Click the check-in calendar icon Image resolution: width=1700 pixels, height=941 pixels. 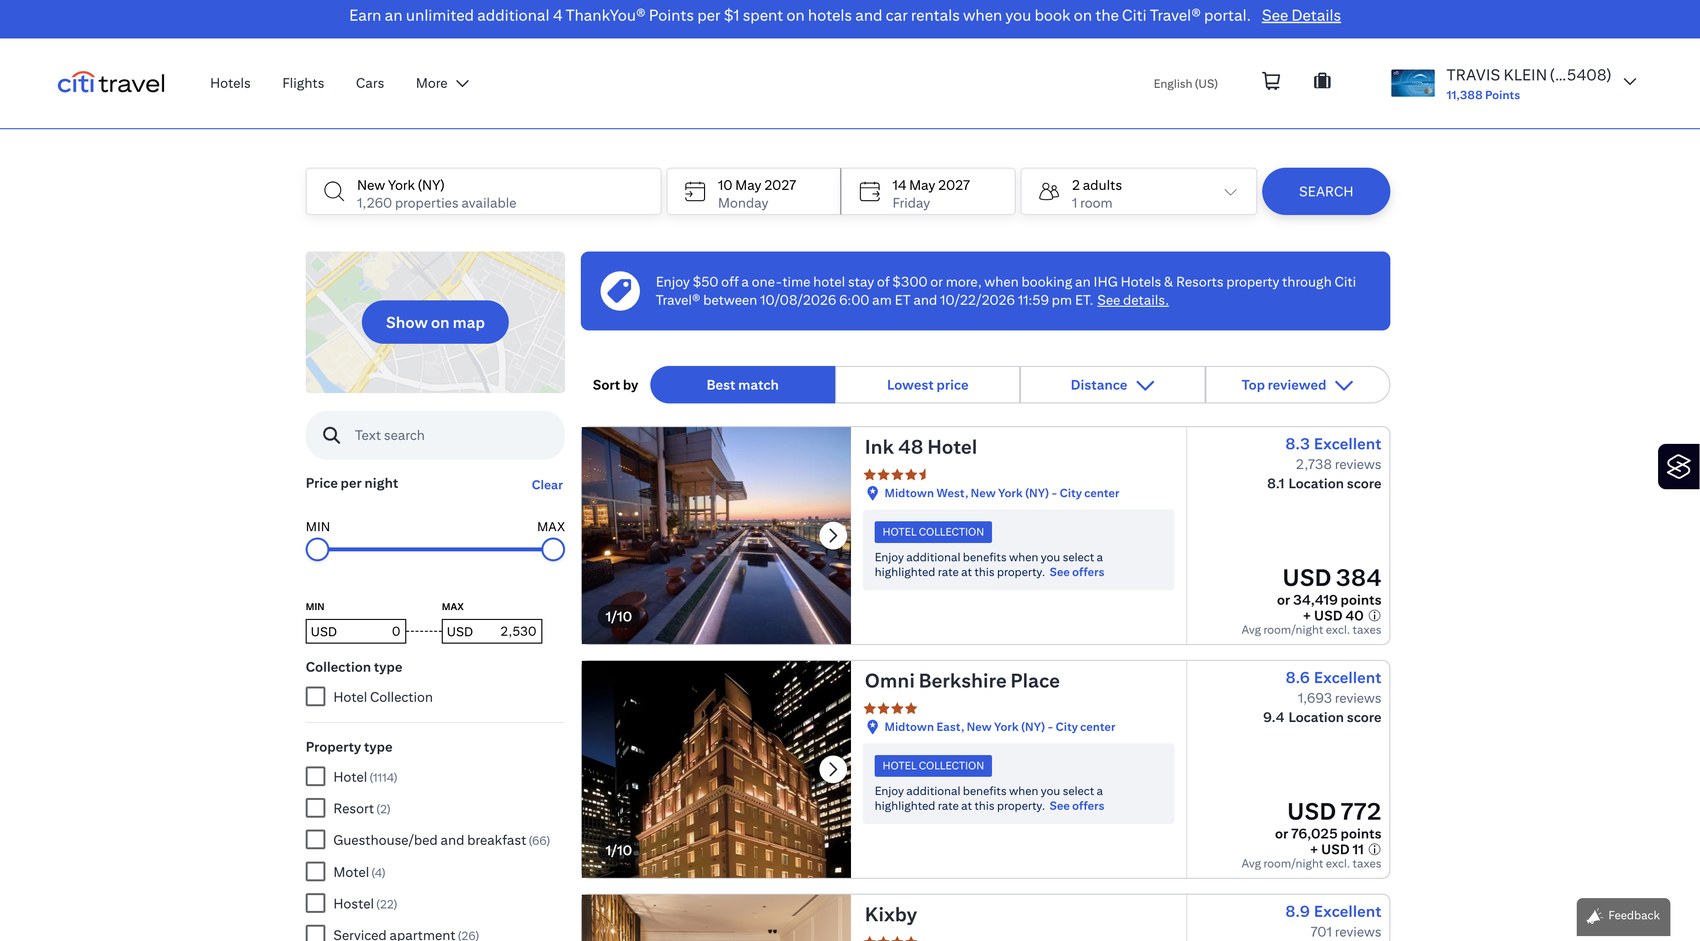(694, 191)
